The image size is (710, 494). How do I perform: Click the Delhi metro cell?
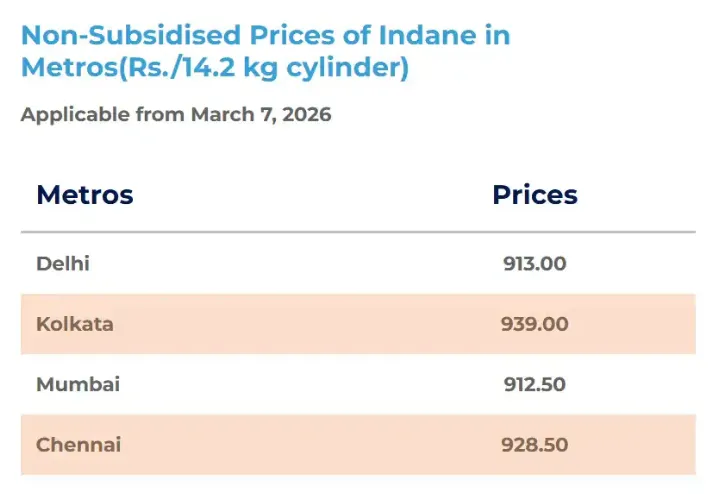pos(63,264)
